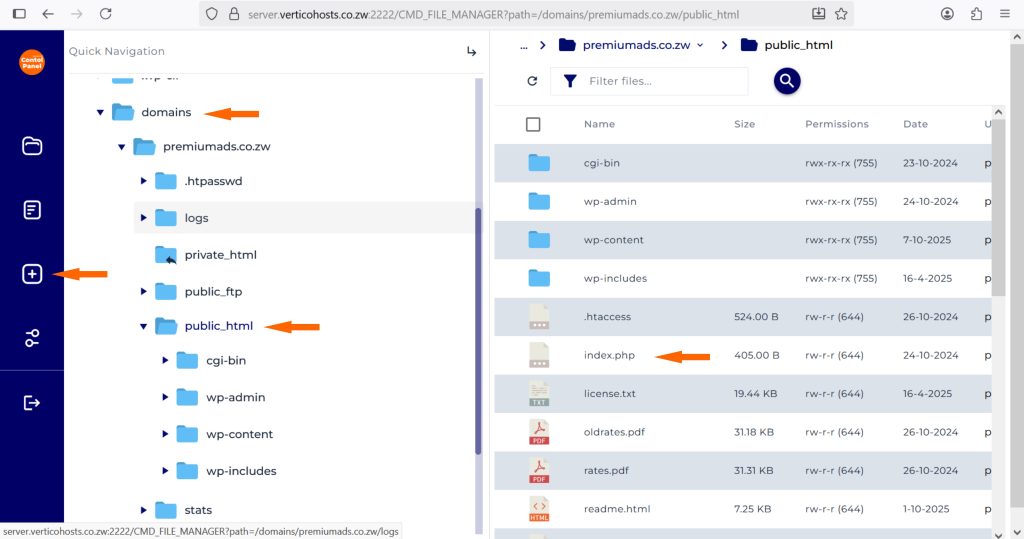Collapse the domains tree folder arrow
The width and height of the screenshot is (1024, 539).
(x=100, y=113)
